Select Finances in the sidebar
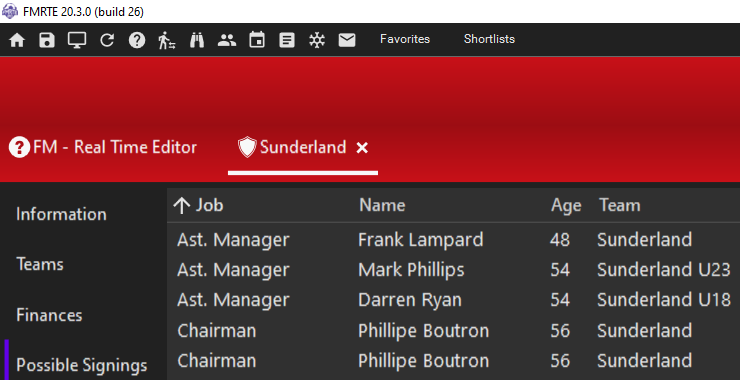 coord(49,315)
